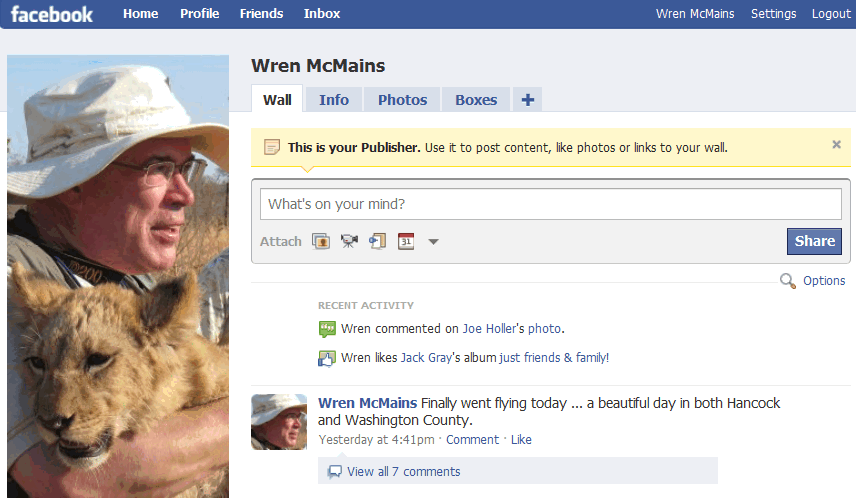
Task: Attach a link using the link icon
Action: pos(377,241)
